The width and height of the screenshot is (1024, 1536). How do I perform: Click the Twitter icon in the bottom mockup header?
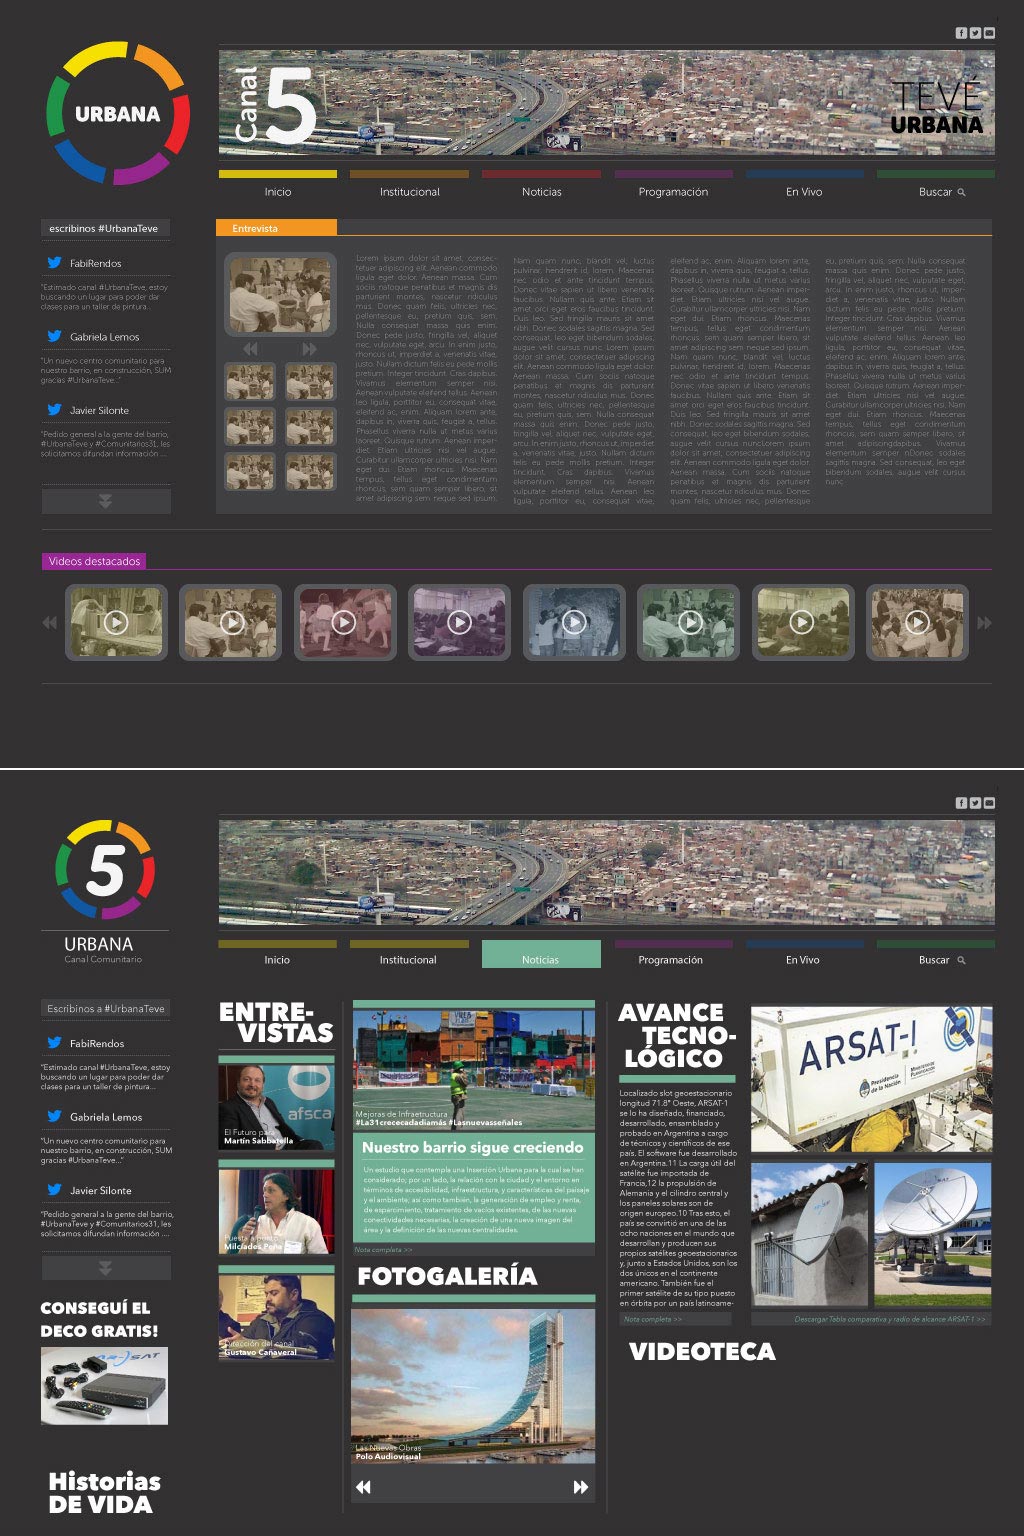975,803
